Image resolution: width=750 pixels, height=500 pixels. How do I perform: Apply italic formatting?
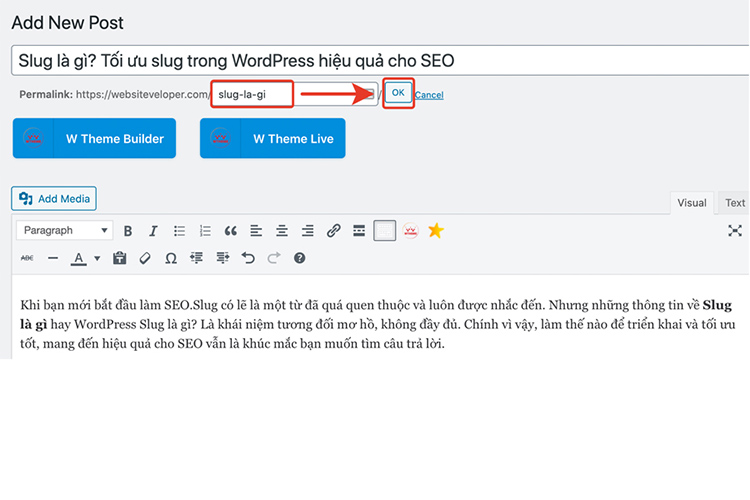pos(153,231)
